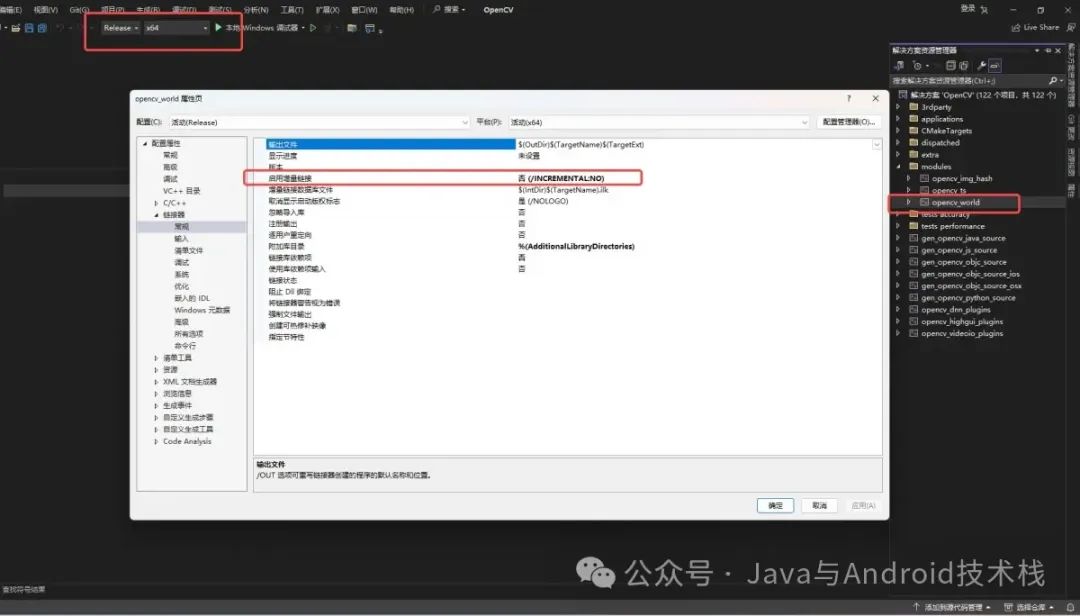Open the 扩展(X) menu
Screen dimensions: 1080x616
(327, 10)
